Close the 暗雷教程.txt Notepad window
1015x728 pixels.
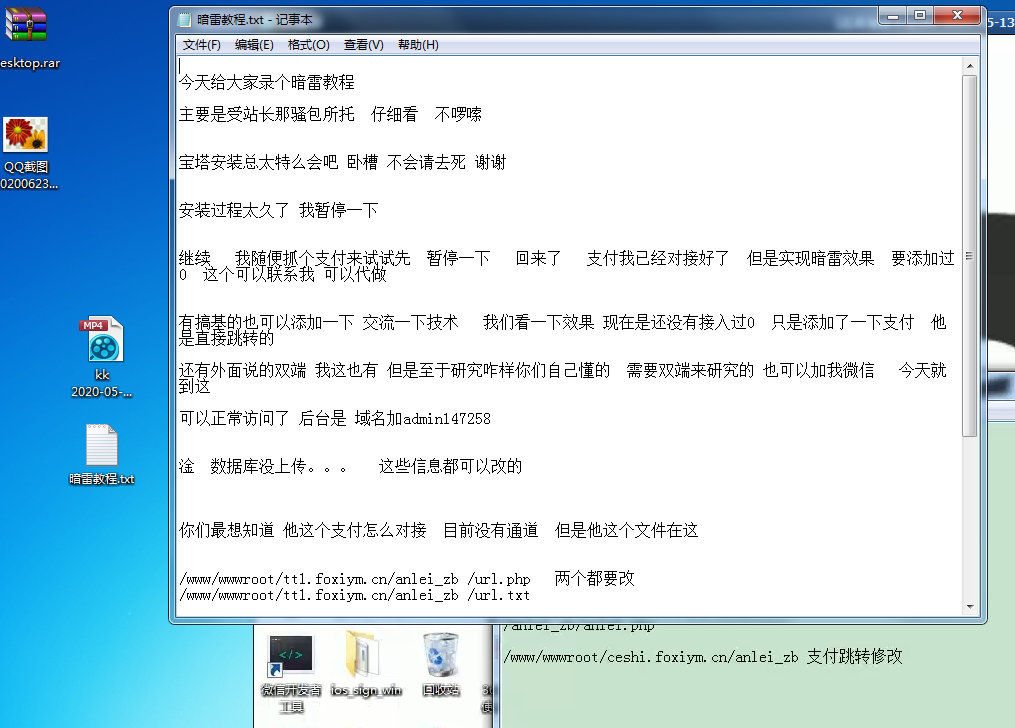coord(958,16)
